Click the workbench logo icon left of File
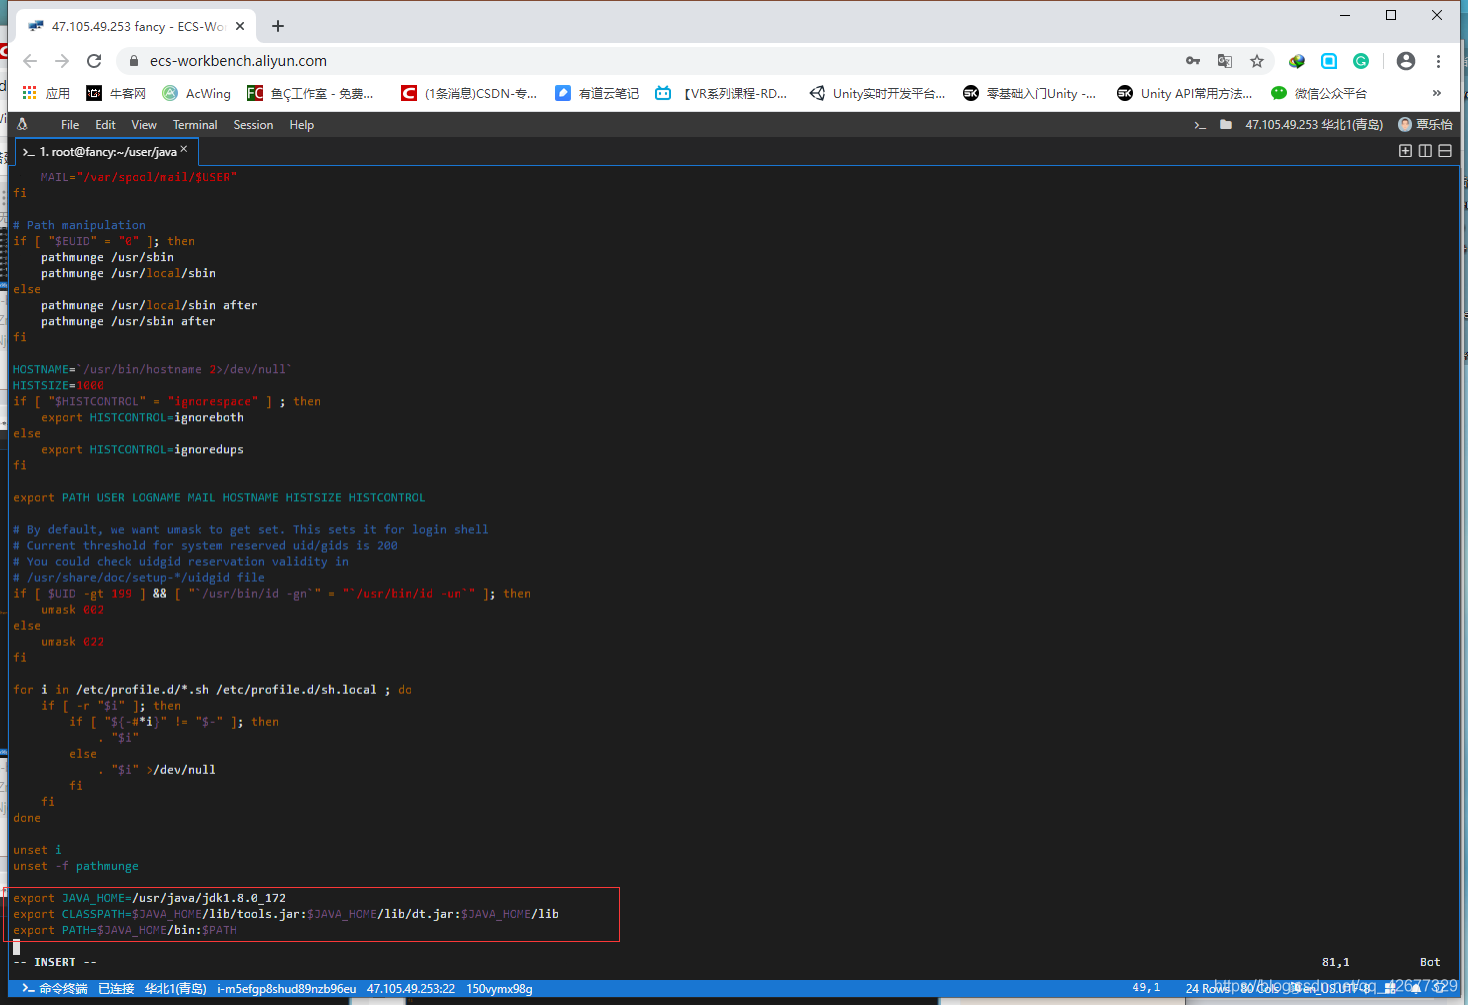 click(22, 124)
